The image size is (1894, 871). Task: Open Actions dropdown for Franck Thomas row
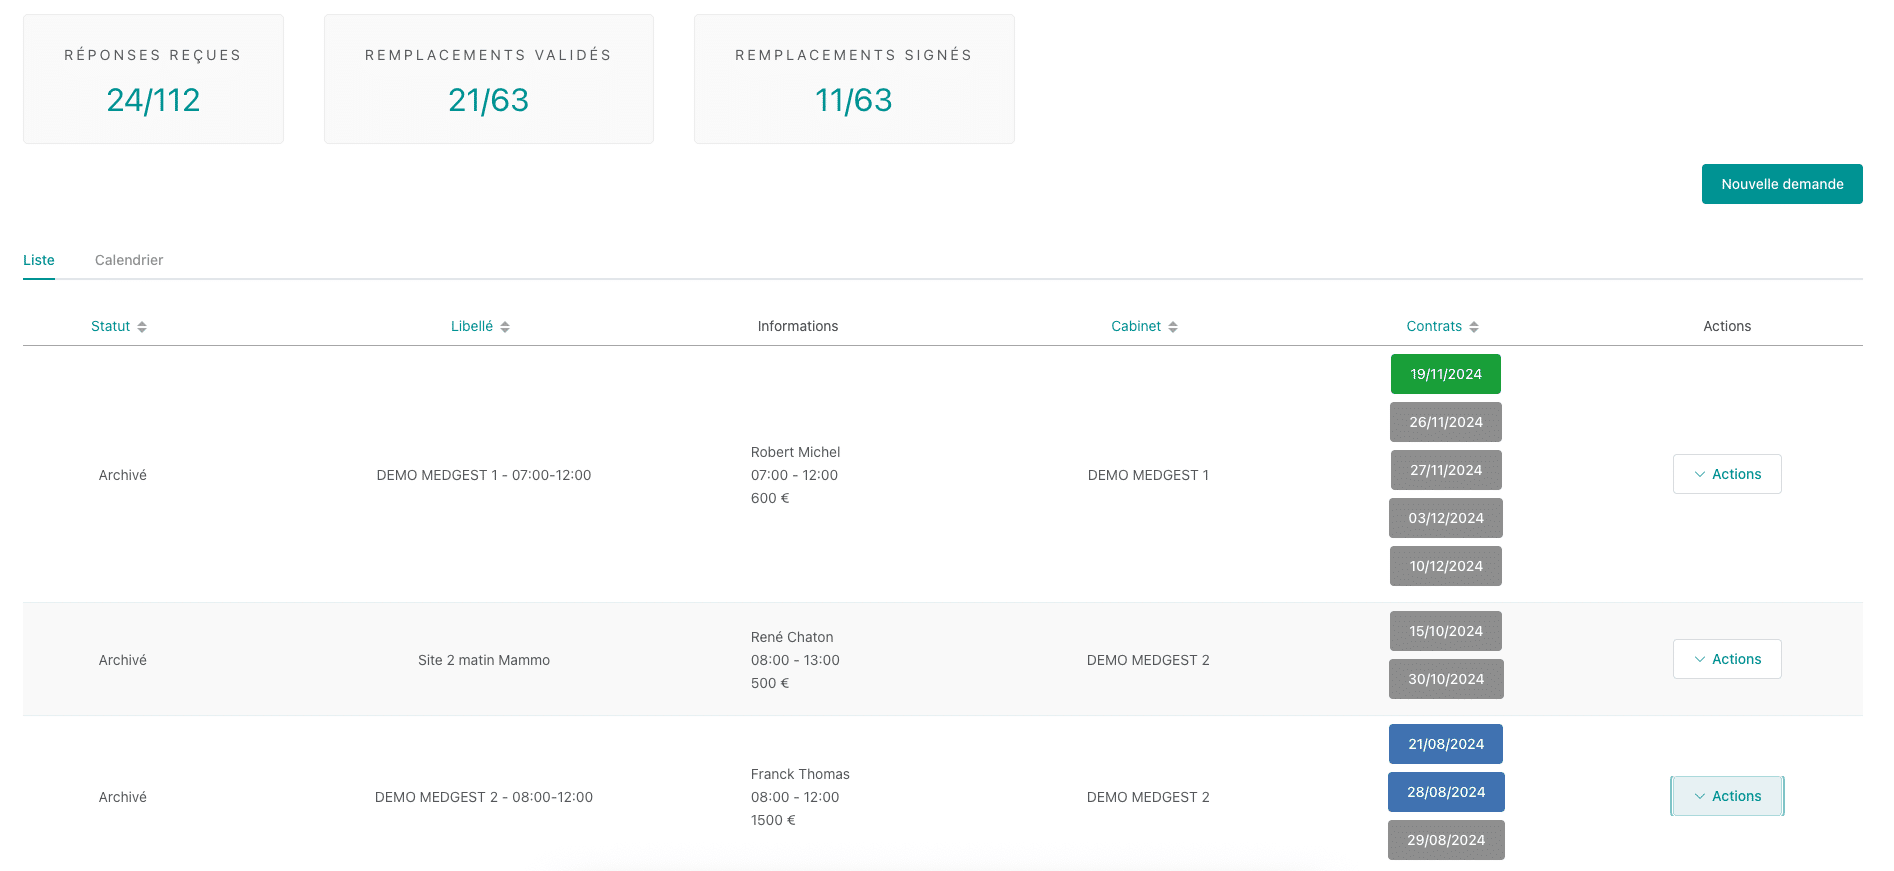pyautogui.click(x=1726, y=796)
